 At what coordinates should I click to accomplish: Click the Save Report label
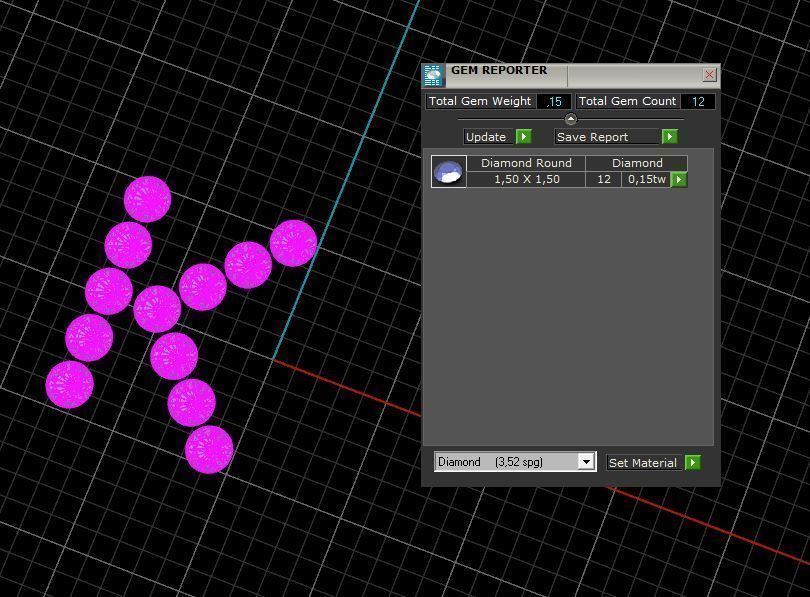[x=608, y=137]
